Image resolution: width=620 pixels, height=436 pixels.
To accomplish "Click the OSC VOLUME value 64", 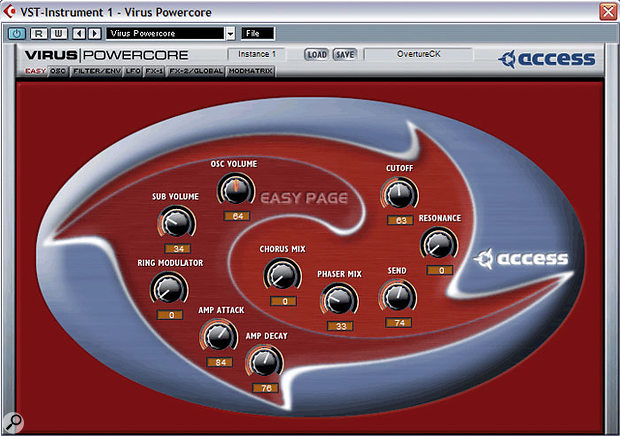I will (237, 216).
